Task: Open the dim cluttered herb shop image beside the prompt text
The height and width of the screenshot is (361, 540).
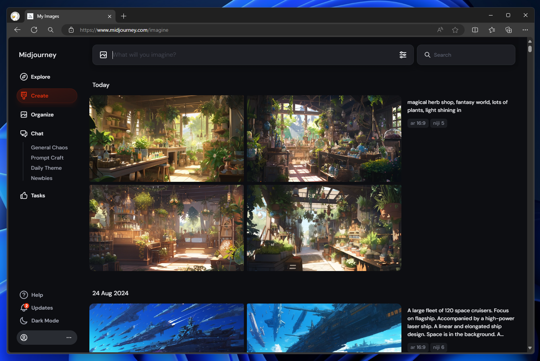Action: click(x=324, y=138)
